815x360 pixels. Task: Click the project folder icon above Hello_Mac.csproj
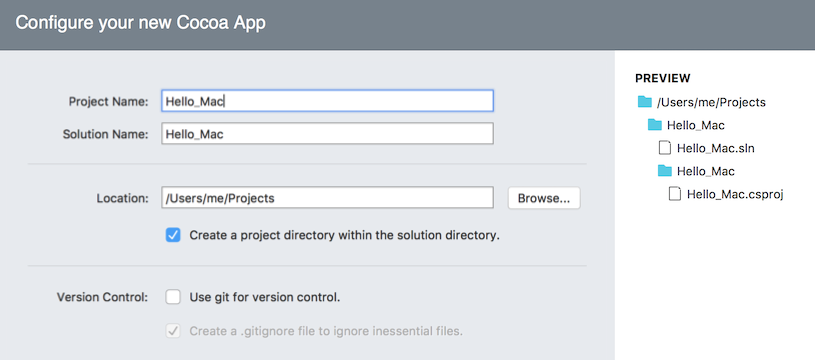[664, 171]
